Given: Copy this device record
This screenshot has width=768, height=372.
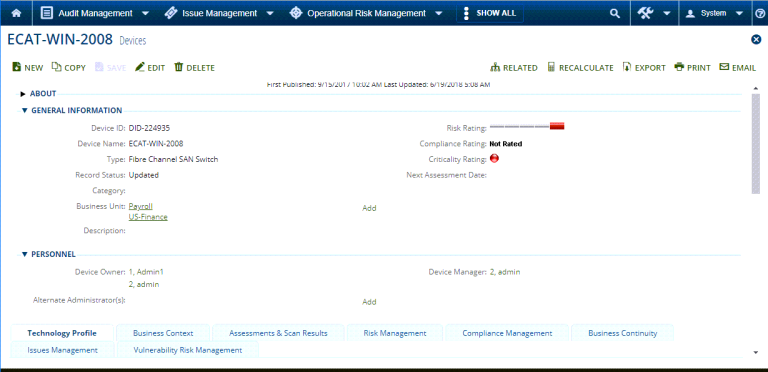Looking at the screenshot, I should click(x=69, y=68).
